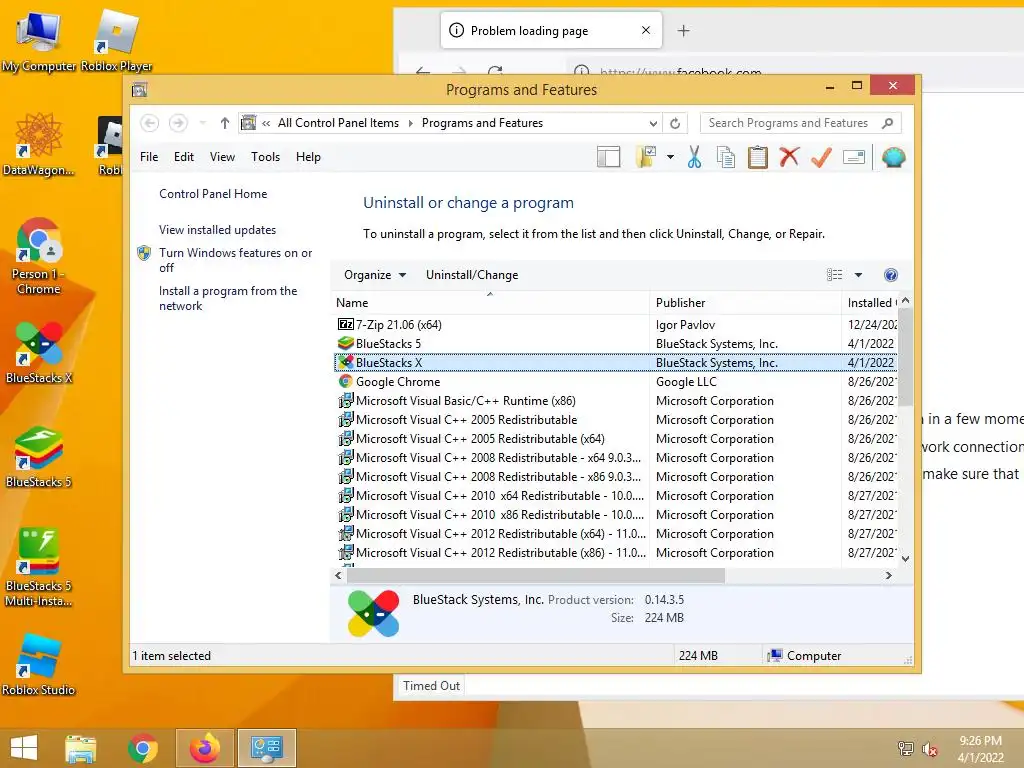Click the Windows Start button
Screen dimensions: 1024x768
[x=24, y=748]
